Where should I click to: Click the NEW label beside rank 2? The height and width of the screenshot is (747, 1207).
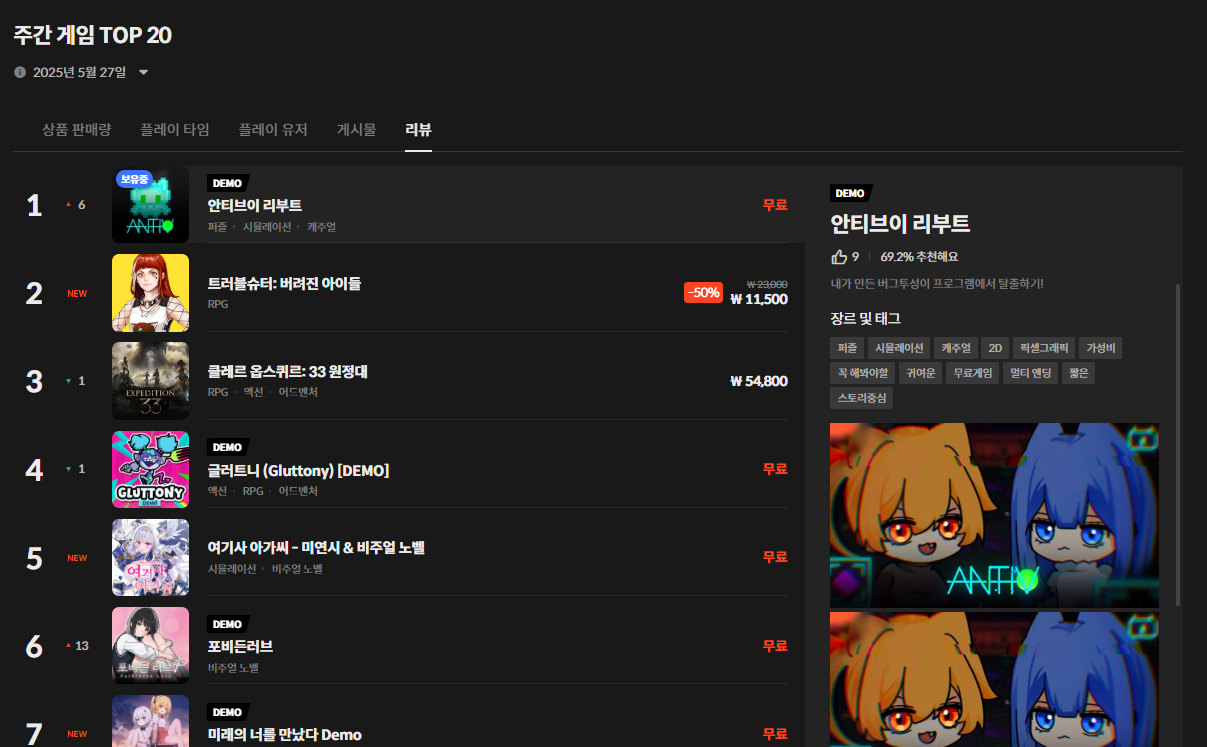(x=77, y=293)
